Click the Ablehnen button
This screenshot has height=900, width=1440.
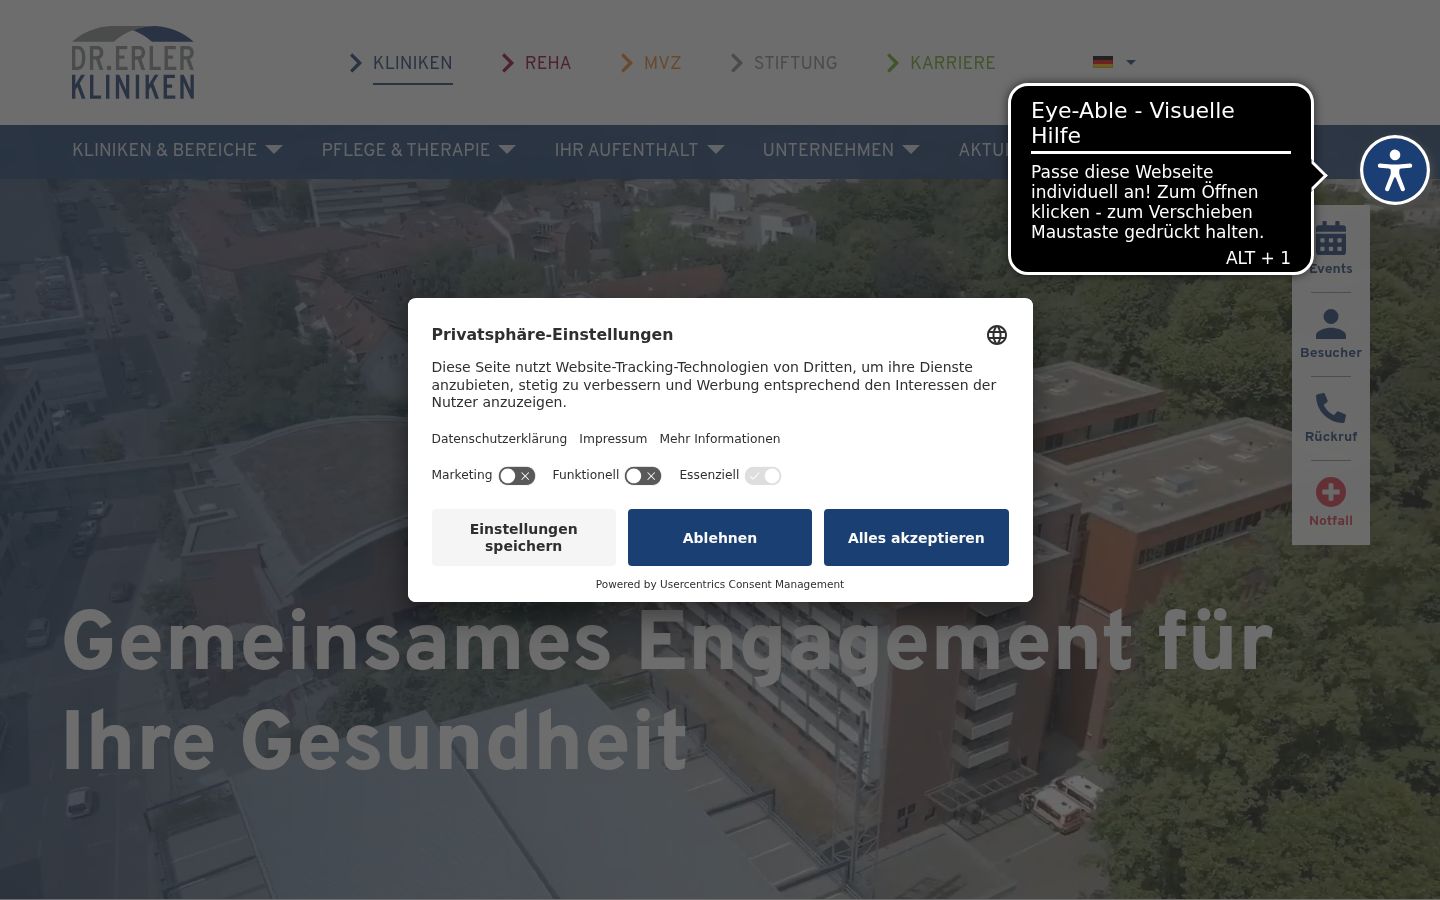(720, 538)
